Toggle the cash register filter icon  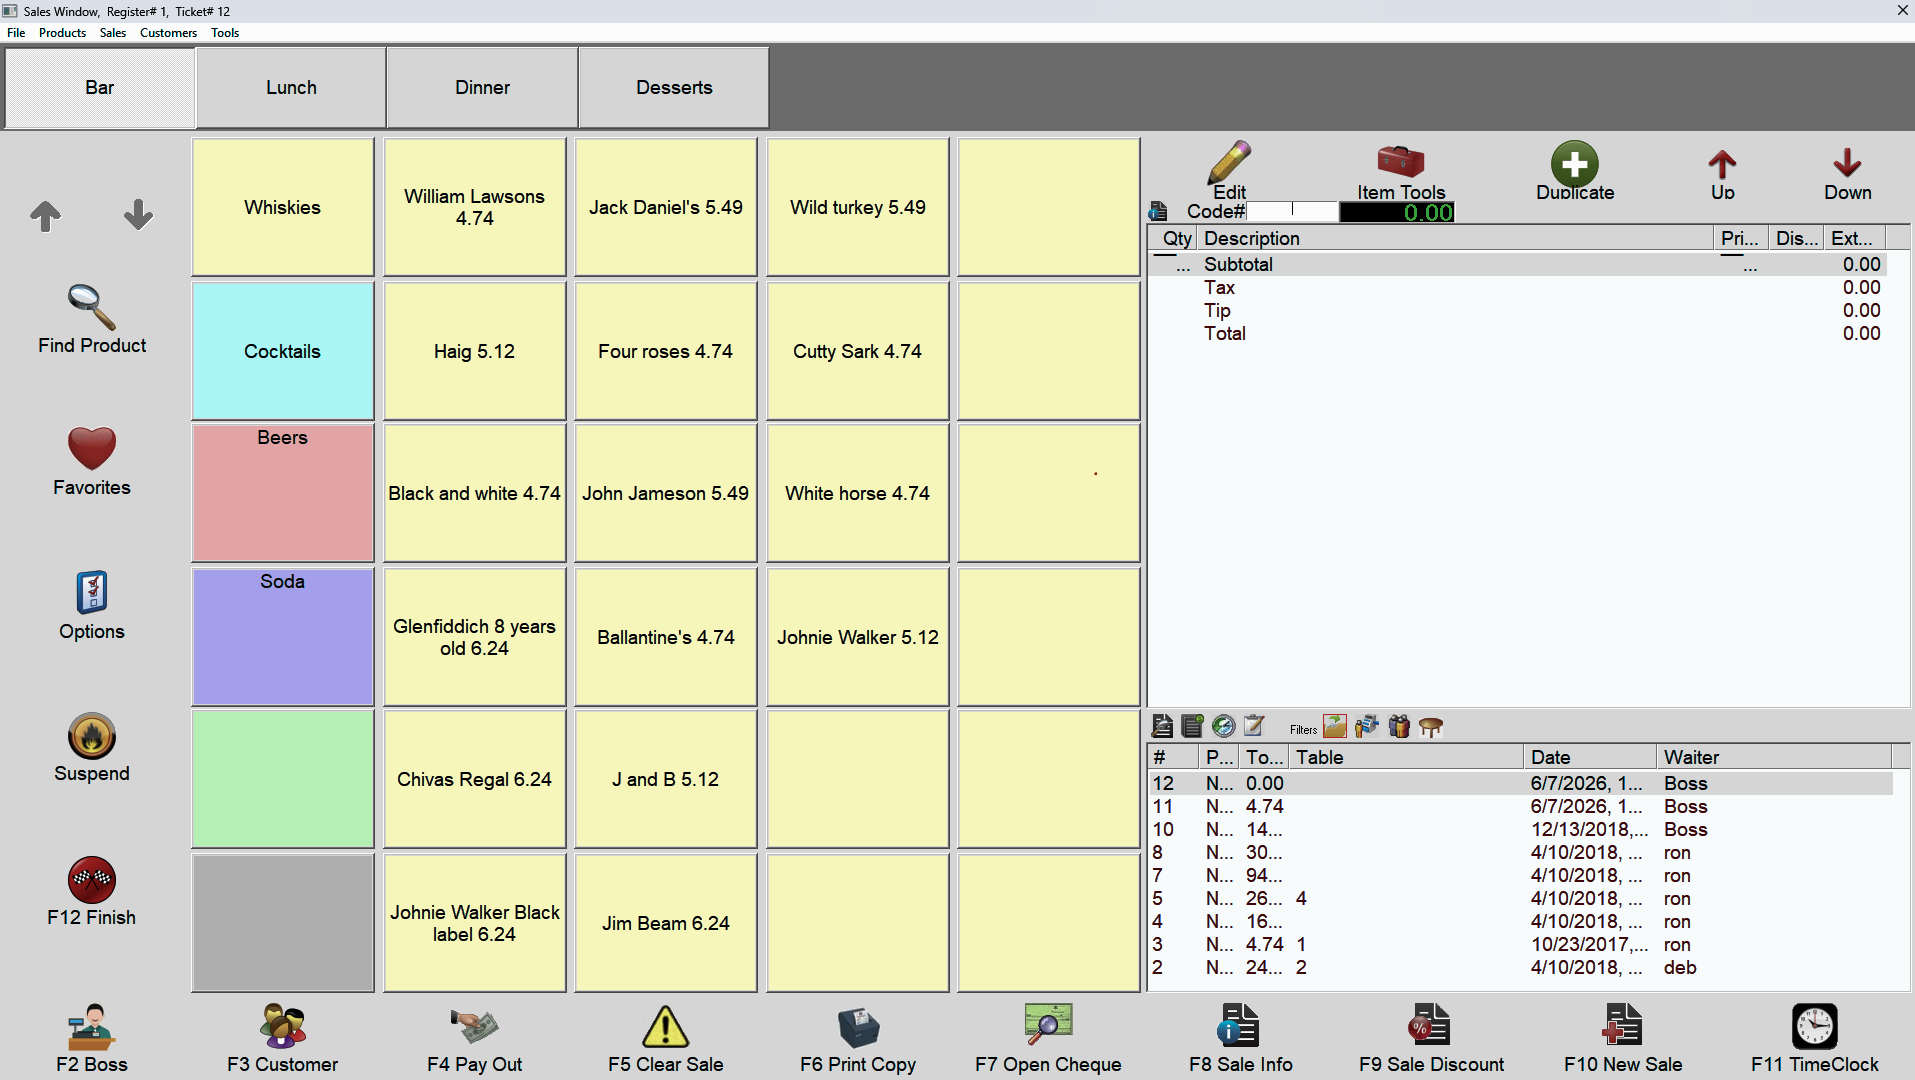tap(1367, 726)
